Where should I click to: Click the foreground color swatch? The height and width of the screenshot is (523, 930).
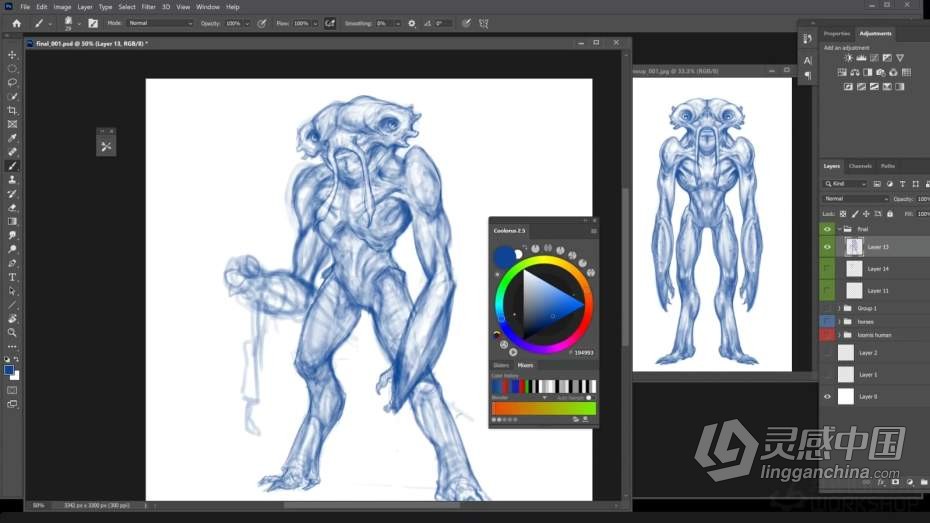pyautogui.click(x=9, y=370)
